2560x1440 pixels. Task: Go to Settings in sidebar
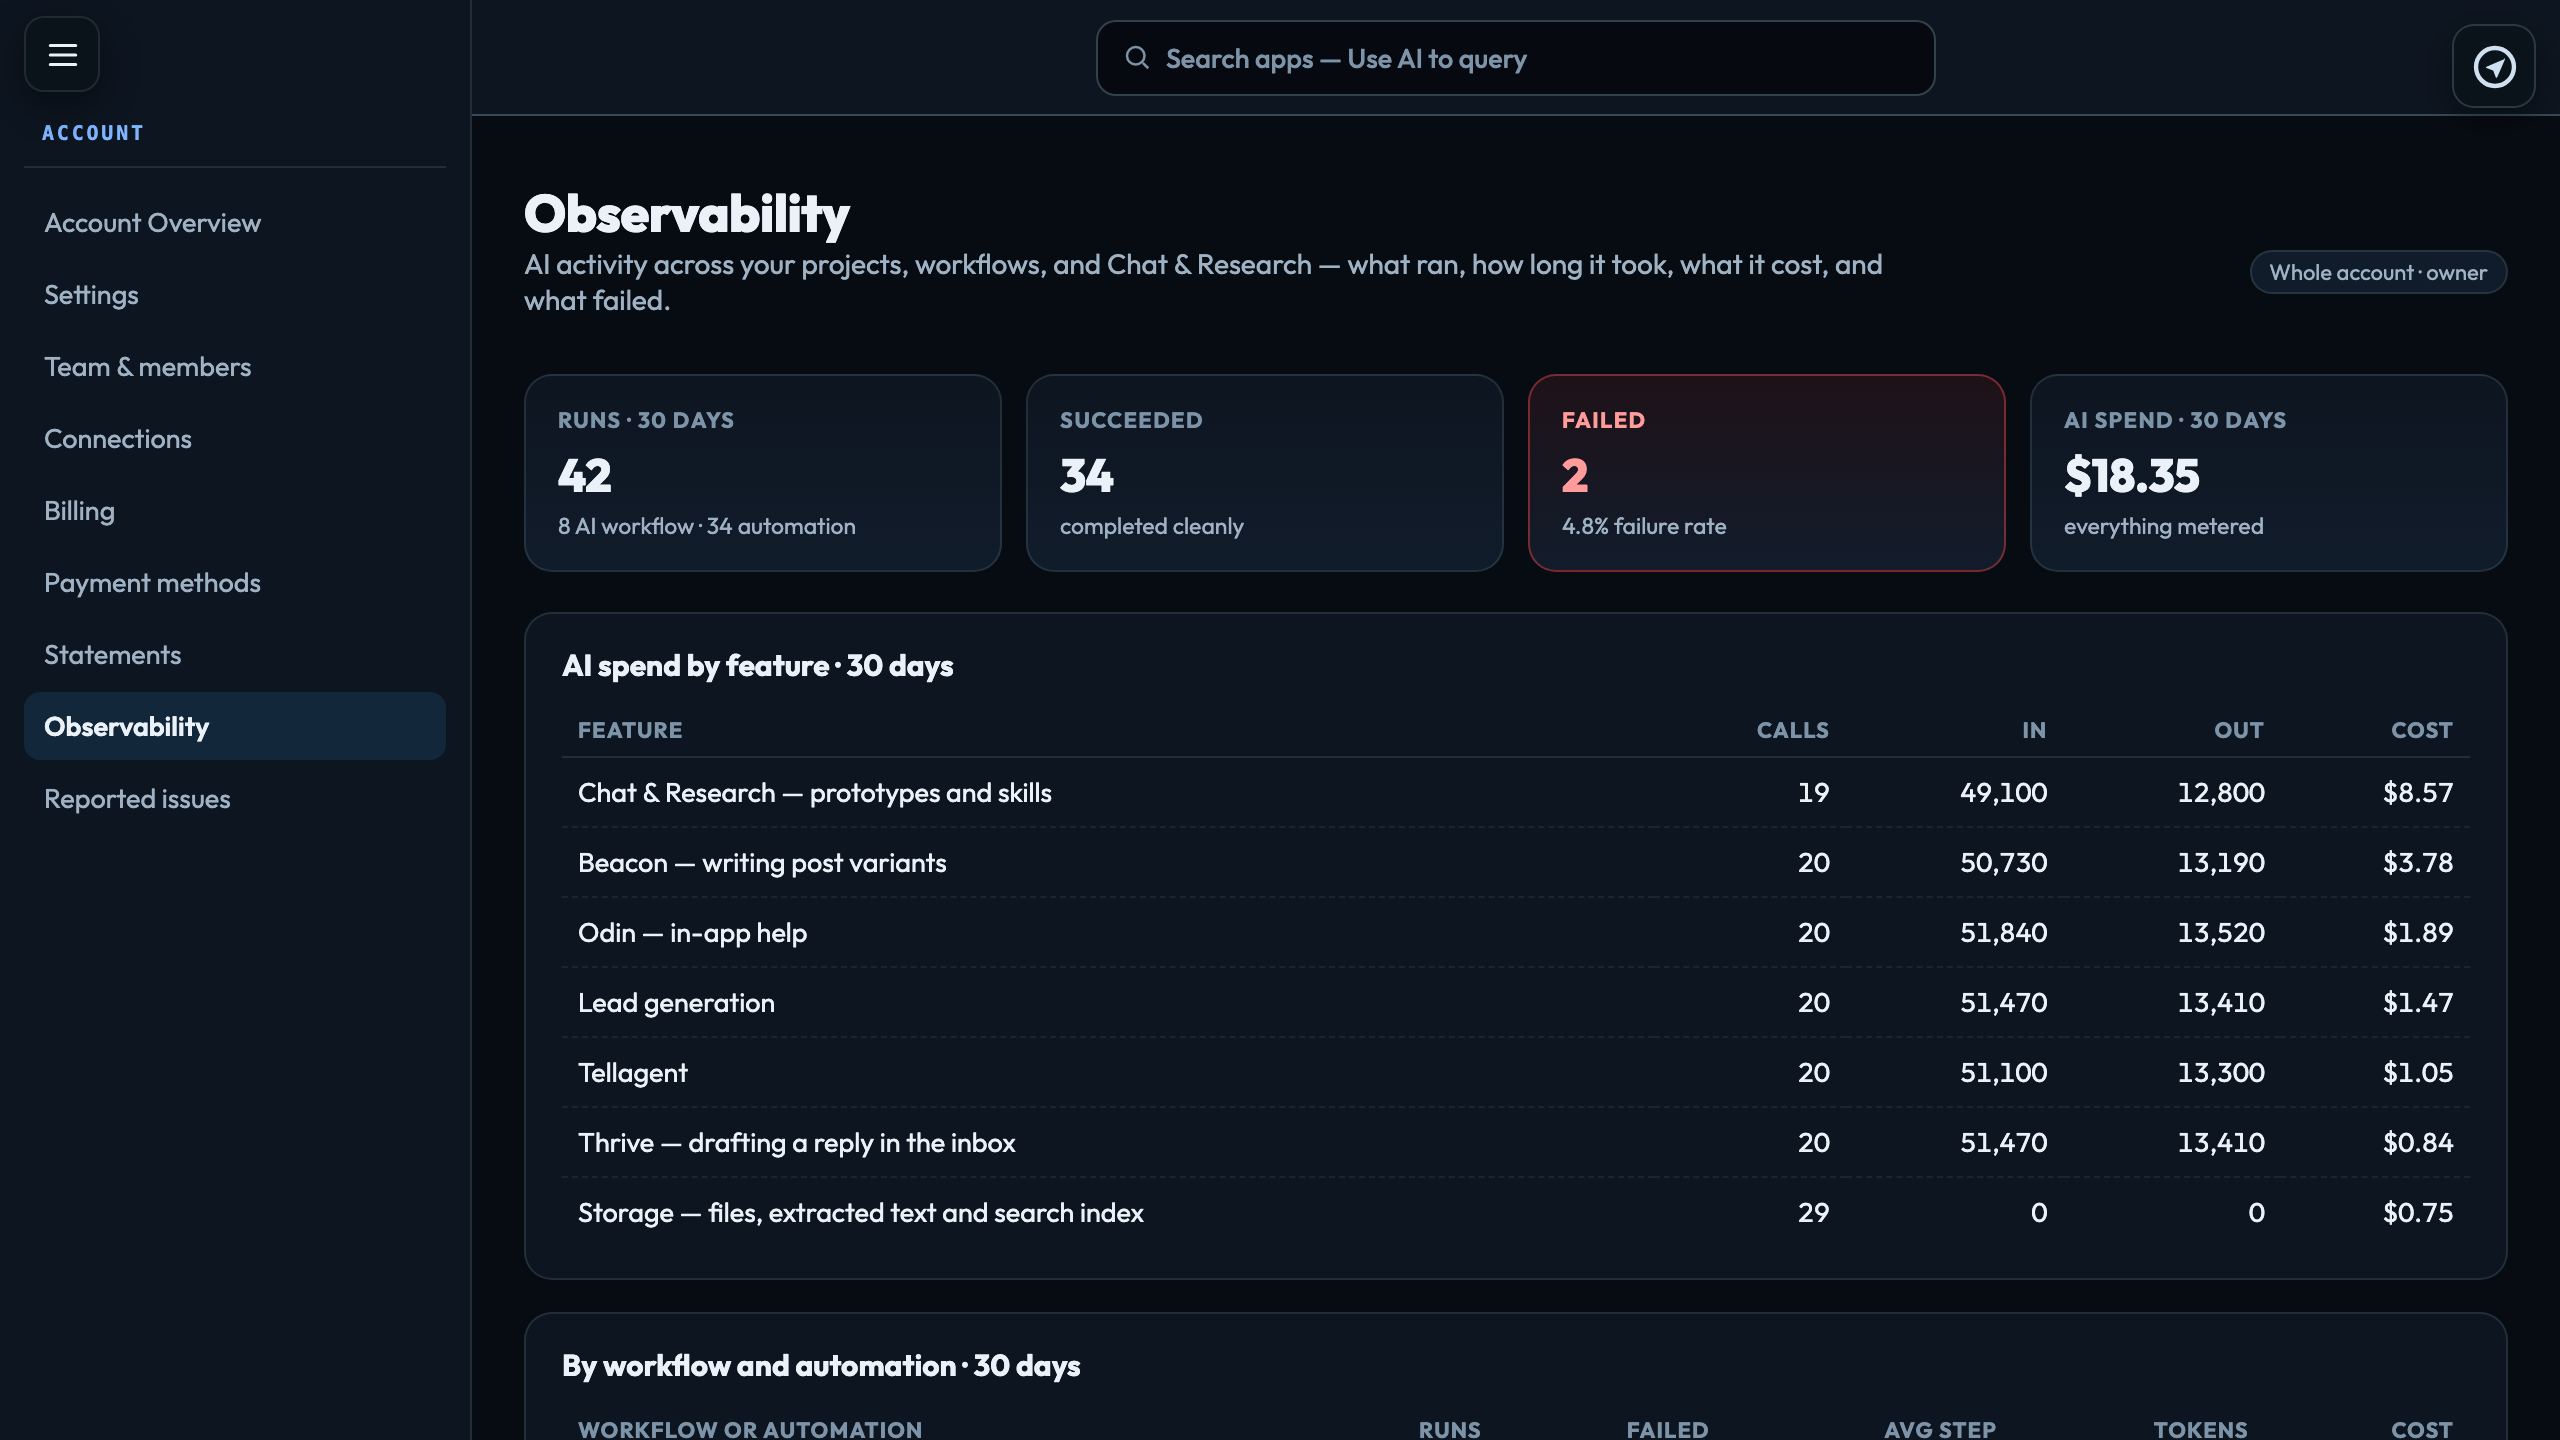click(235, 294)
